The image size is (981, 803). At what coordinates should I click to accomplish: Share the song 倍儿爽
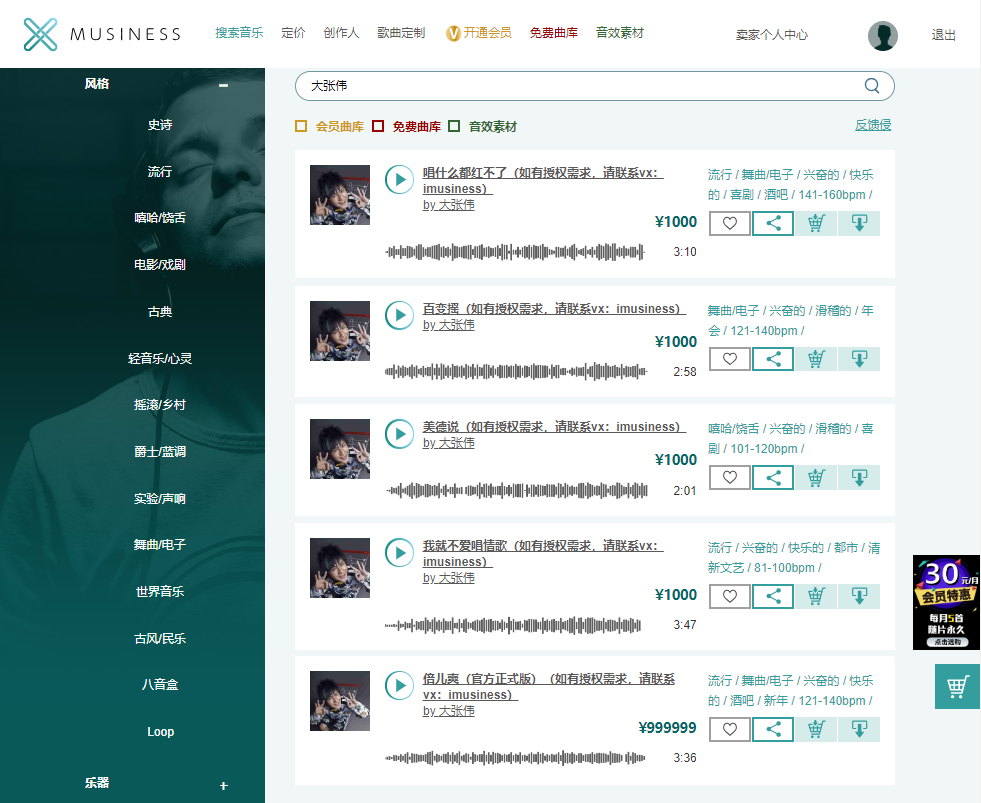[773, 729]
